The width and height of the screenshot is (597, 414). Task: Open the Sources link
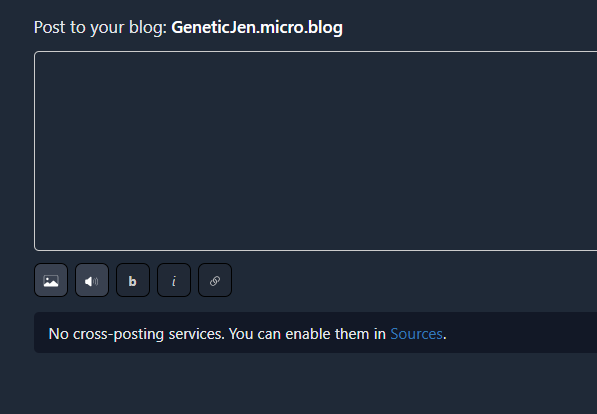pos(416,334)
